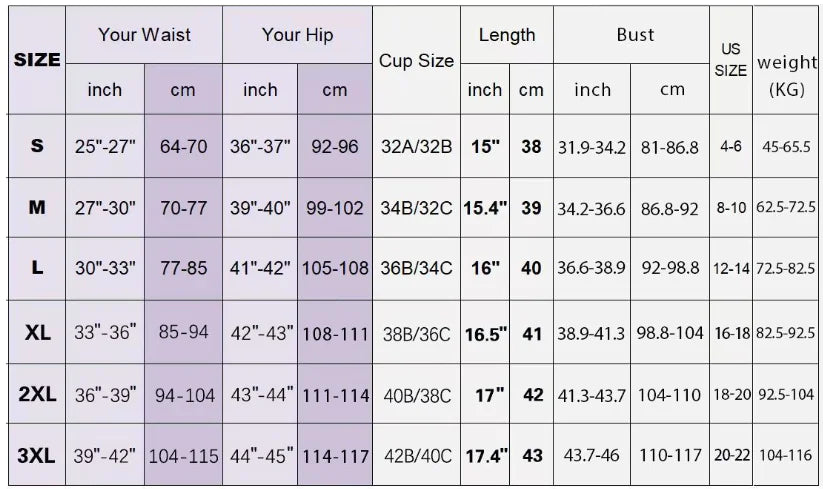The width and height of the screenshot is (823, 489).
Task: Click the US SIZE column header
Action: pyautogui.click(x=731, y=60)
